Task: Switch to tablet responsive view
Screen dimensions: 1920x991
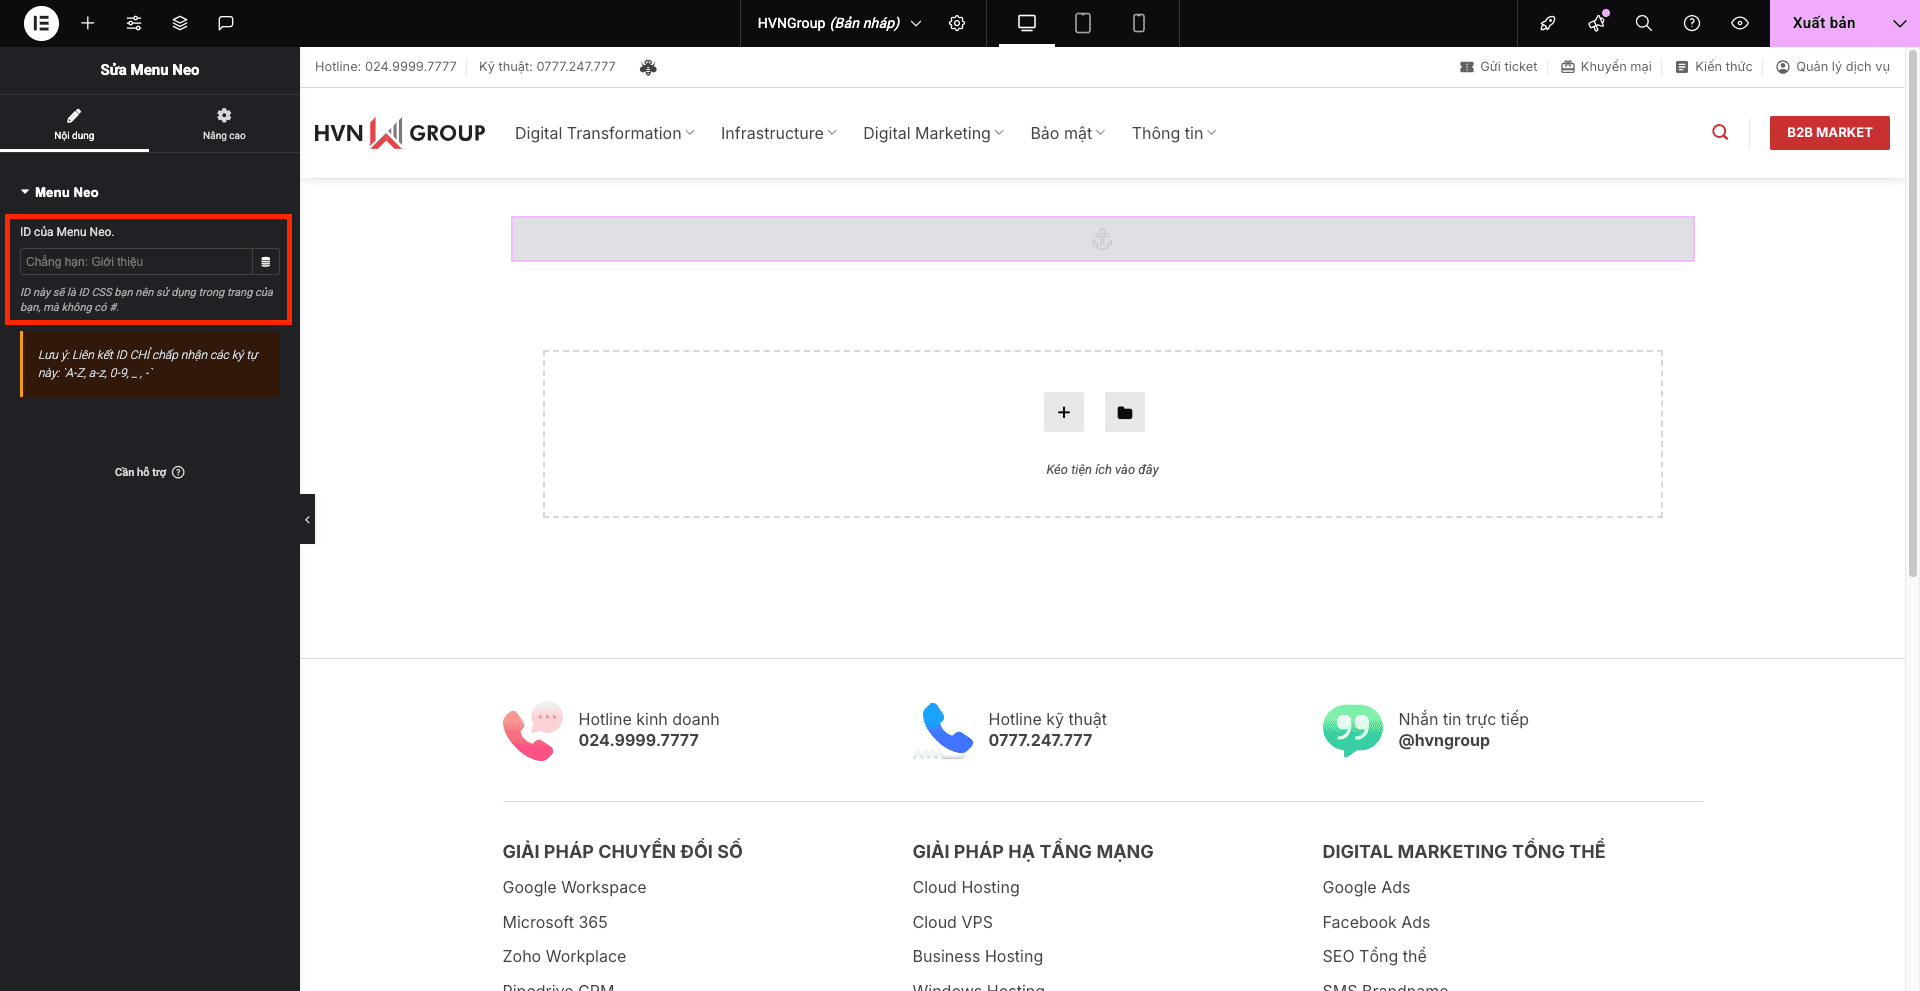Action: click(1083, 23)
